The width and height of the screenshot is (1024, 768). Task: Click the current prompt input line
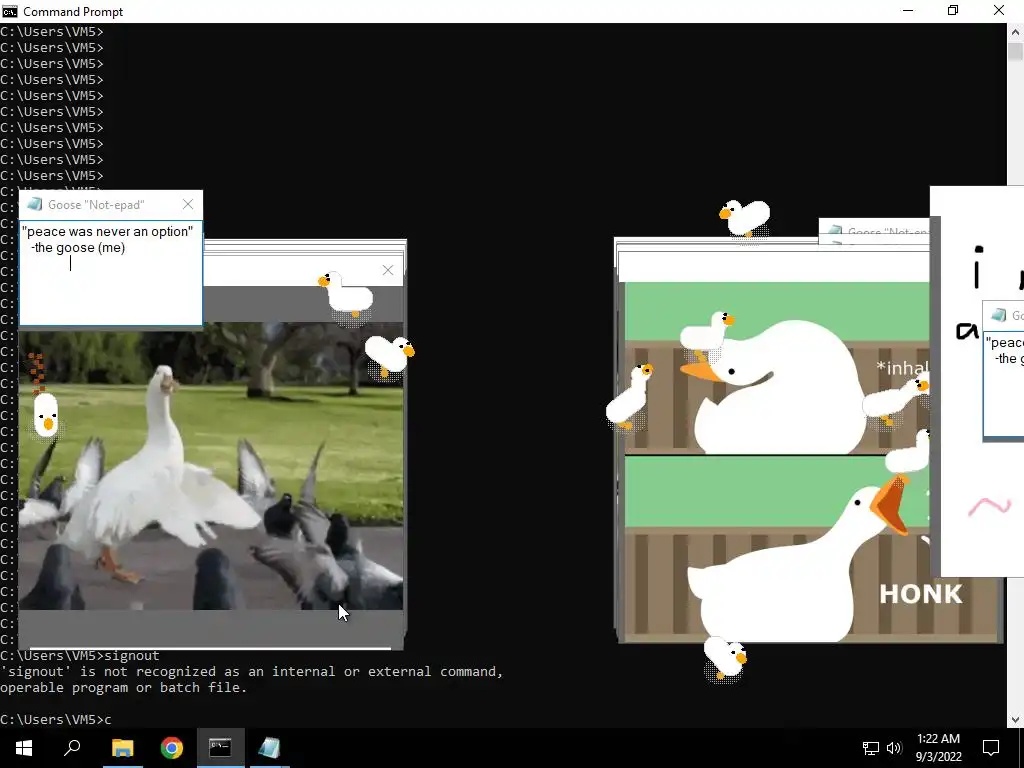(56, 720)
